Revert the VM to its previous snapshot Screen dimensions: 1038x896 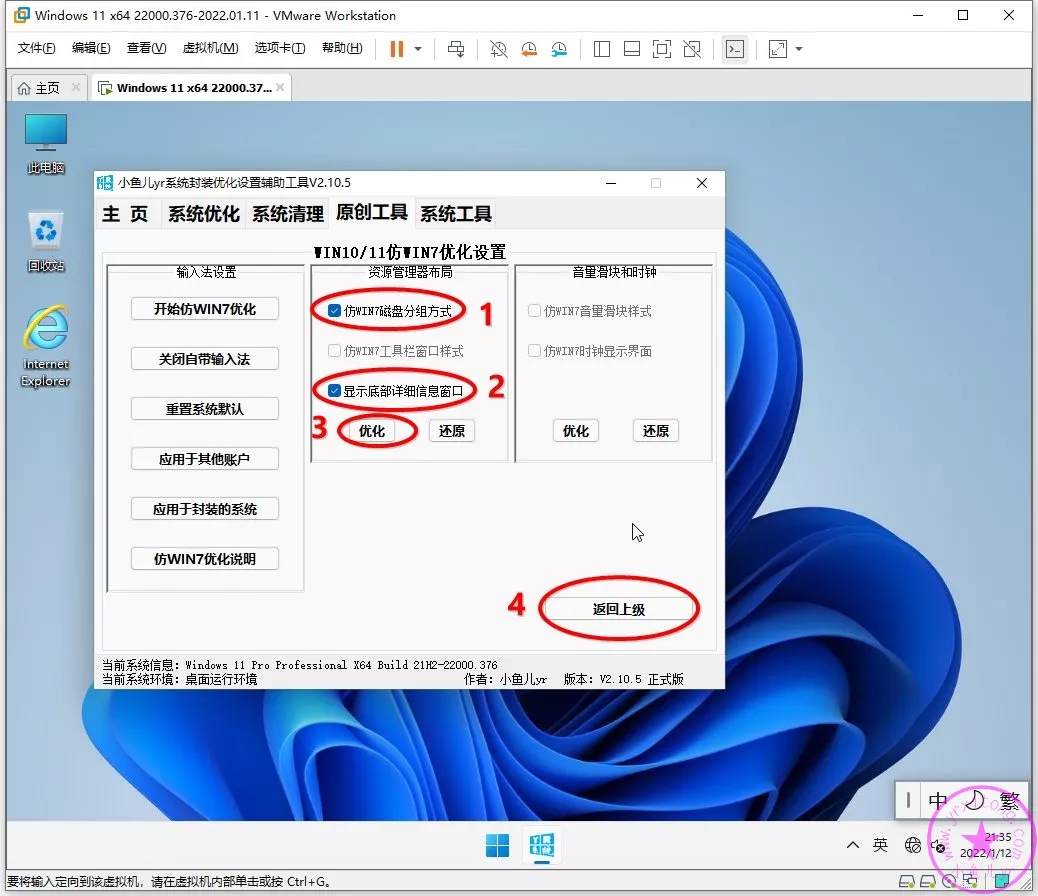[x=529, y=49]
